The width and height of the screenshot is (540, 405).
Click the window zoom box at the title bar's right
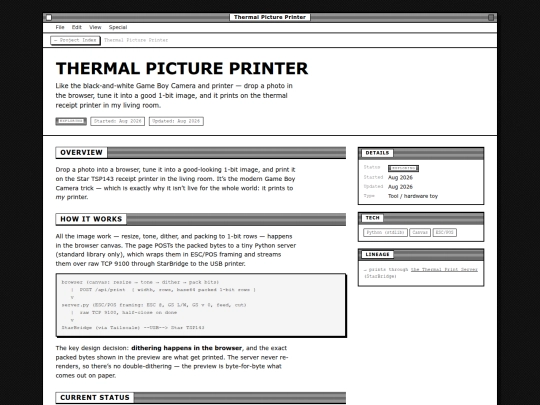(x=491, y=17)
